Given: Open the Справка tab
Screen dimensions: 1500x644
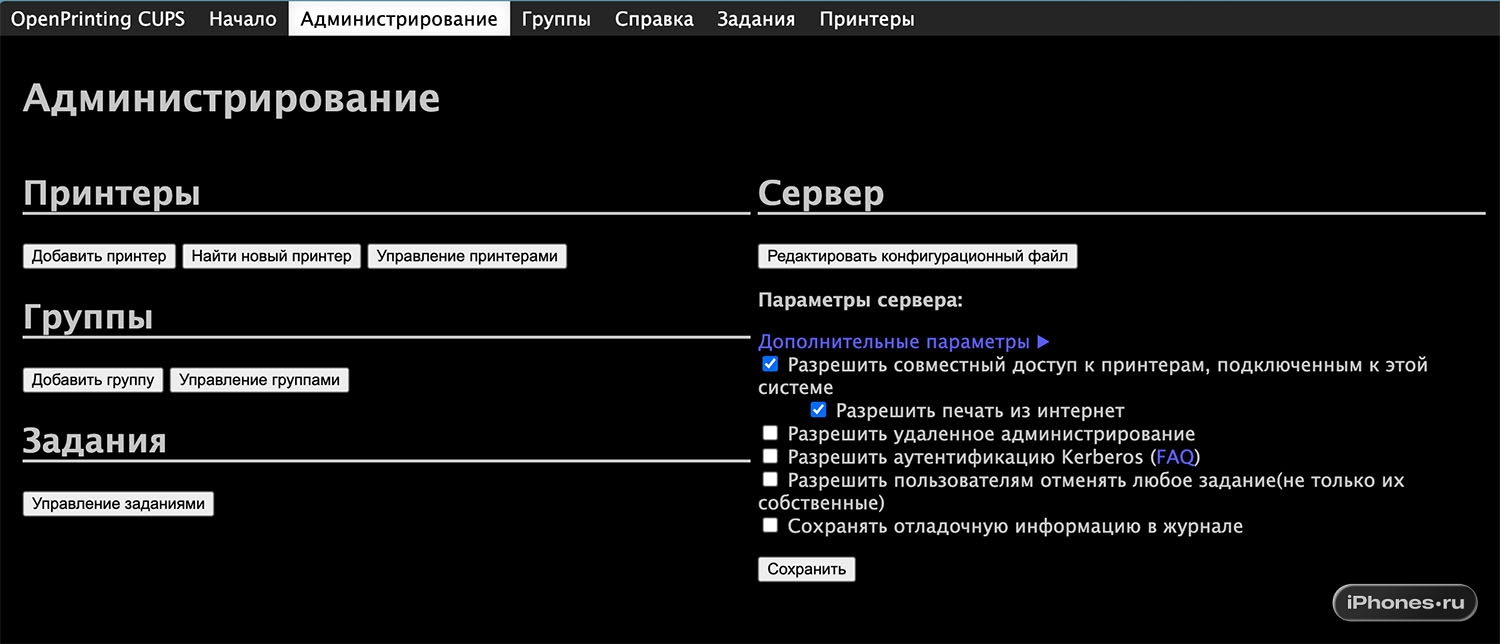Looking at the screenshot, I should (x=654, y=19).
